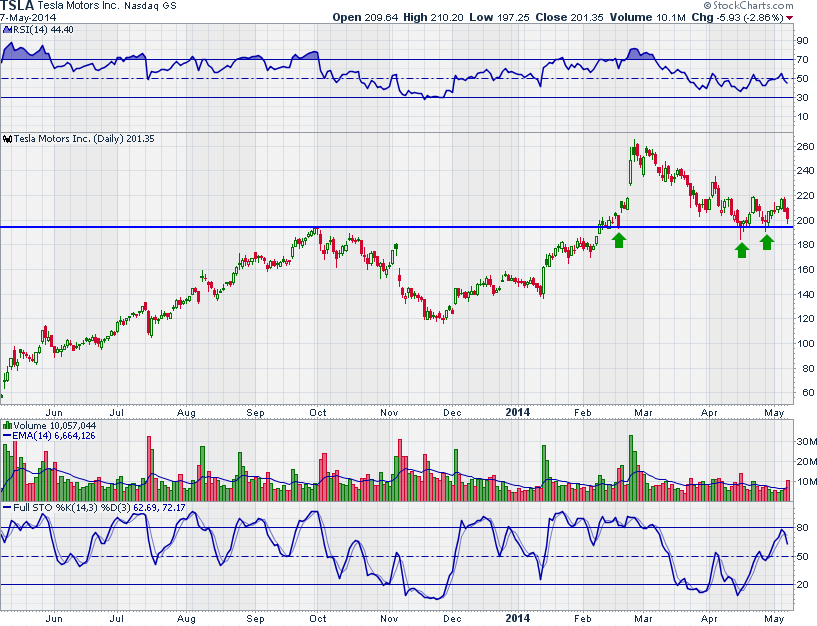Click the red down-triangle change indicator

point(789,18)
